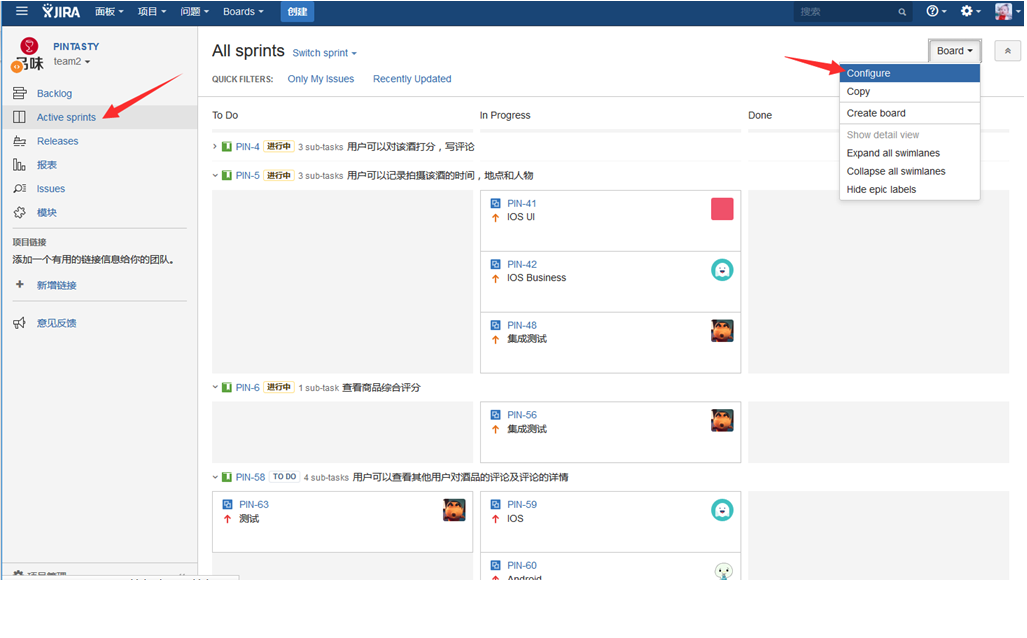Open the settings gear menu
1027x638 pixels.
pyautogui.click(x=967, y=12)
